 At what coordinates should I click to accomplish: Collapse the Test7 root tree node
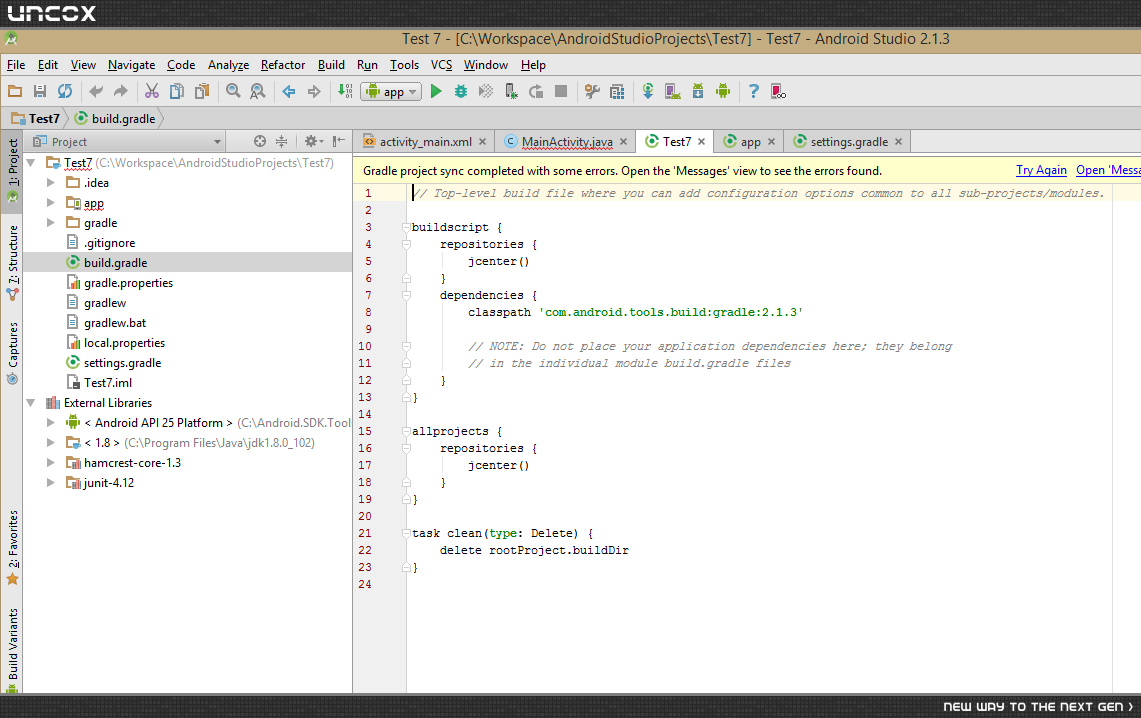click(31, 163)
